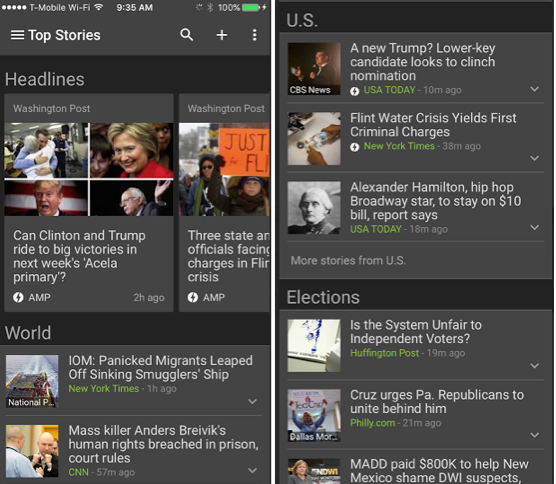
Task: Tap the 2h ago timestamp
Action: point(149,297)
